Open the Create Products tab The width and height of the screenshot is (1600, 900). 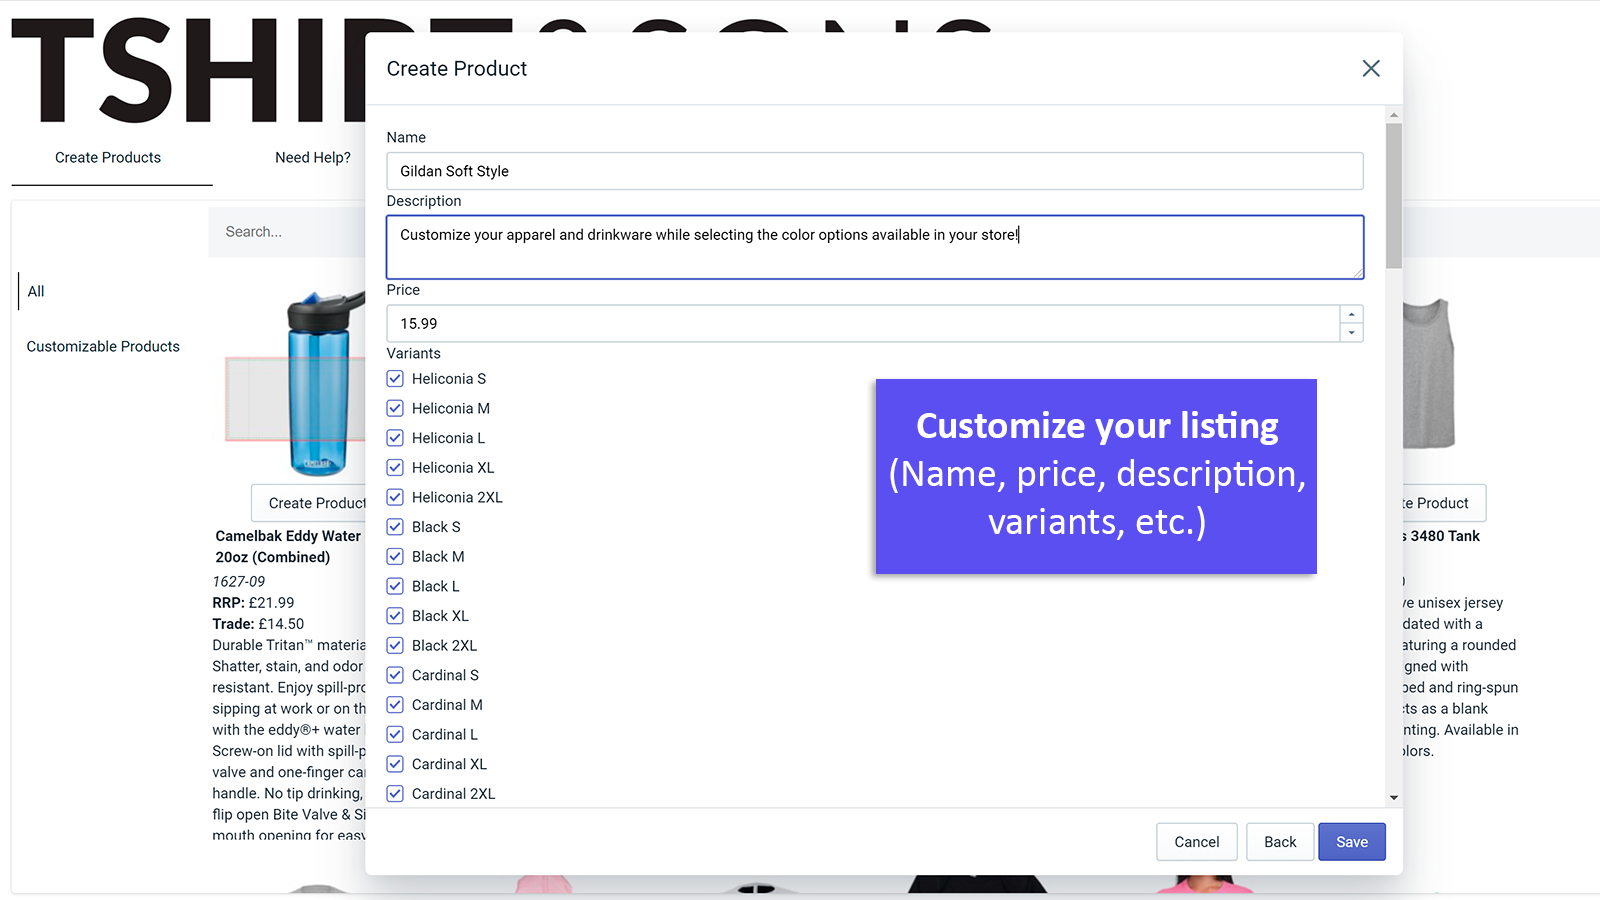tap(108, 158)
